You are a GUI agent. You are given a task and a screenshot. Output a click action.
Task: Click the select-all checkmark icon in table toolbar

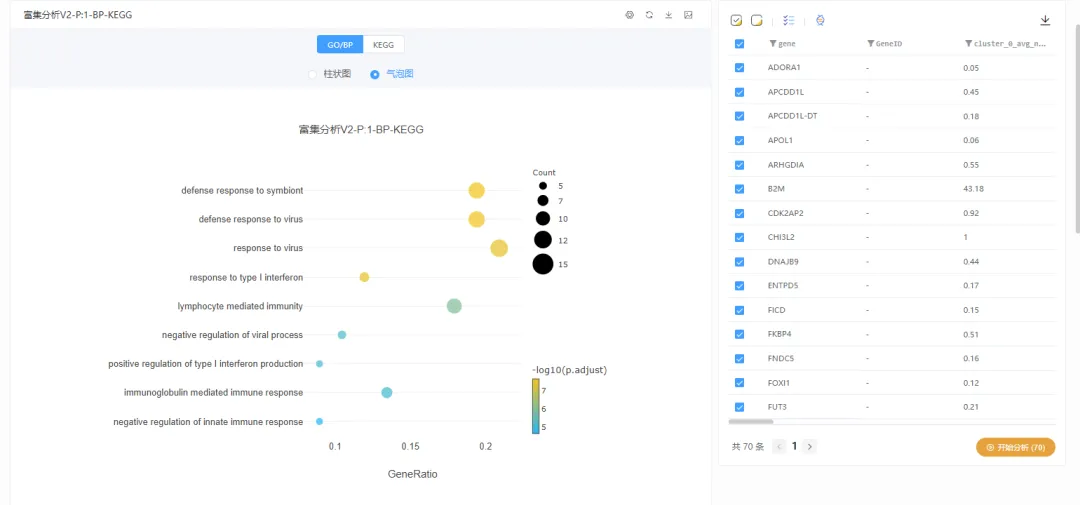click(736, 21)
